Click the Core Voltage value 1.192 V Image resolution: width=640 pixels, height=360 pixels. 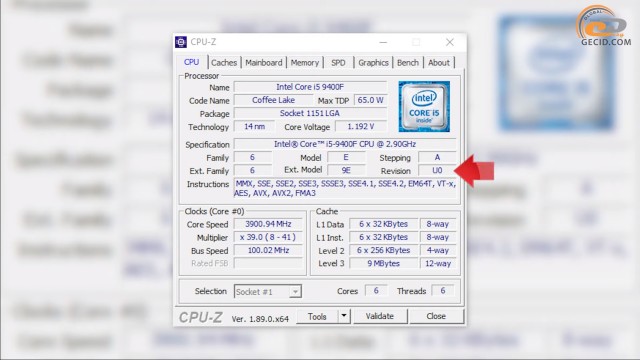361,127
